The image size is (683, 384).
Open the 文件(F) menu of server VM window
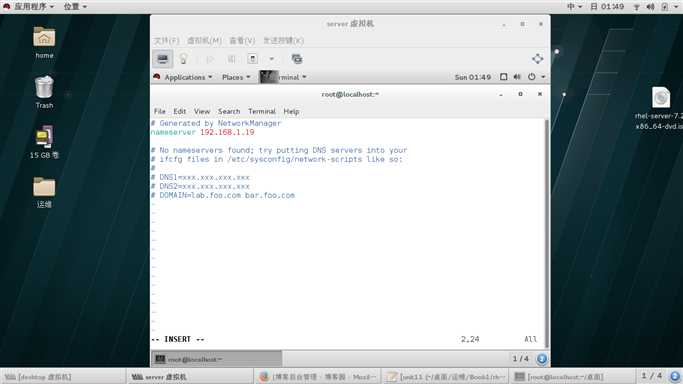[x=166, y=40]
